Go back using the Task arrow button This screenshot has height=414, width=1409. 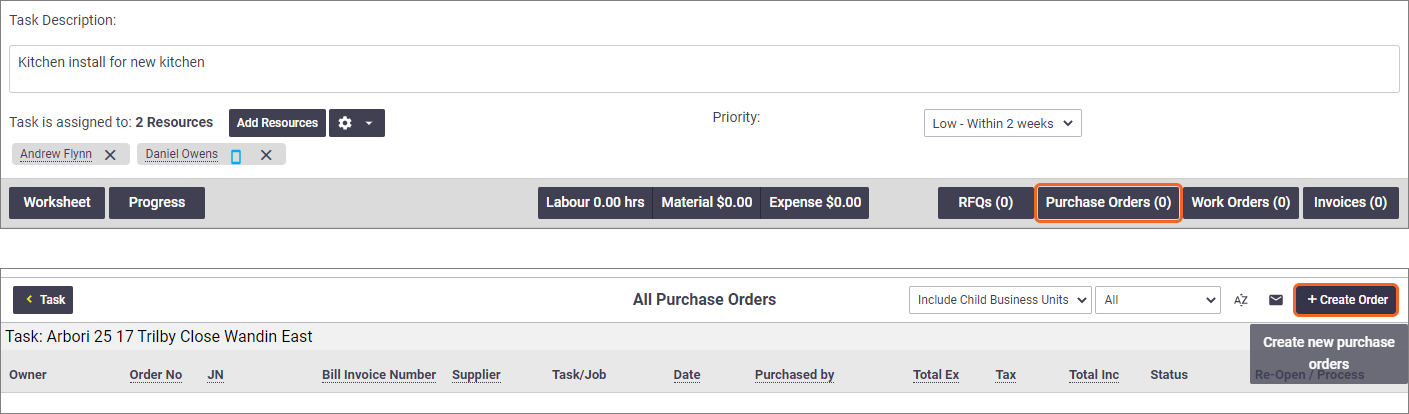tap(43, 300)
